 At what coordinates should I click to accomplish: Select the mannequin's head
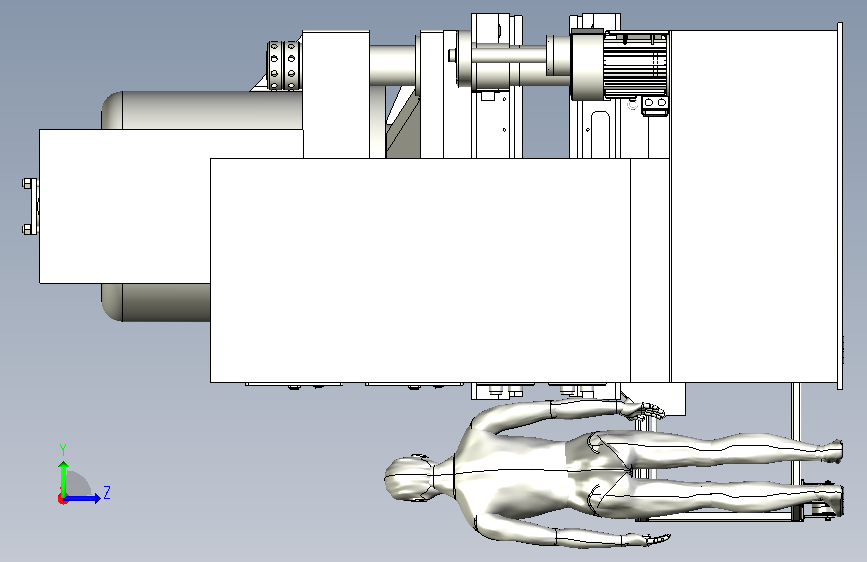(x=409, y=478)
